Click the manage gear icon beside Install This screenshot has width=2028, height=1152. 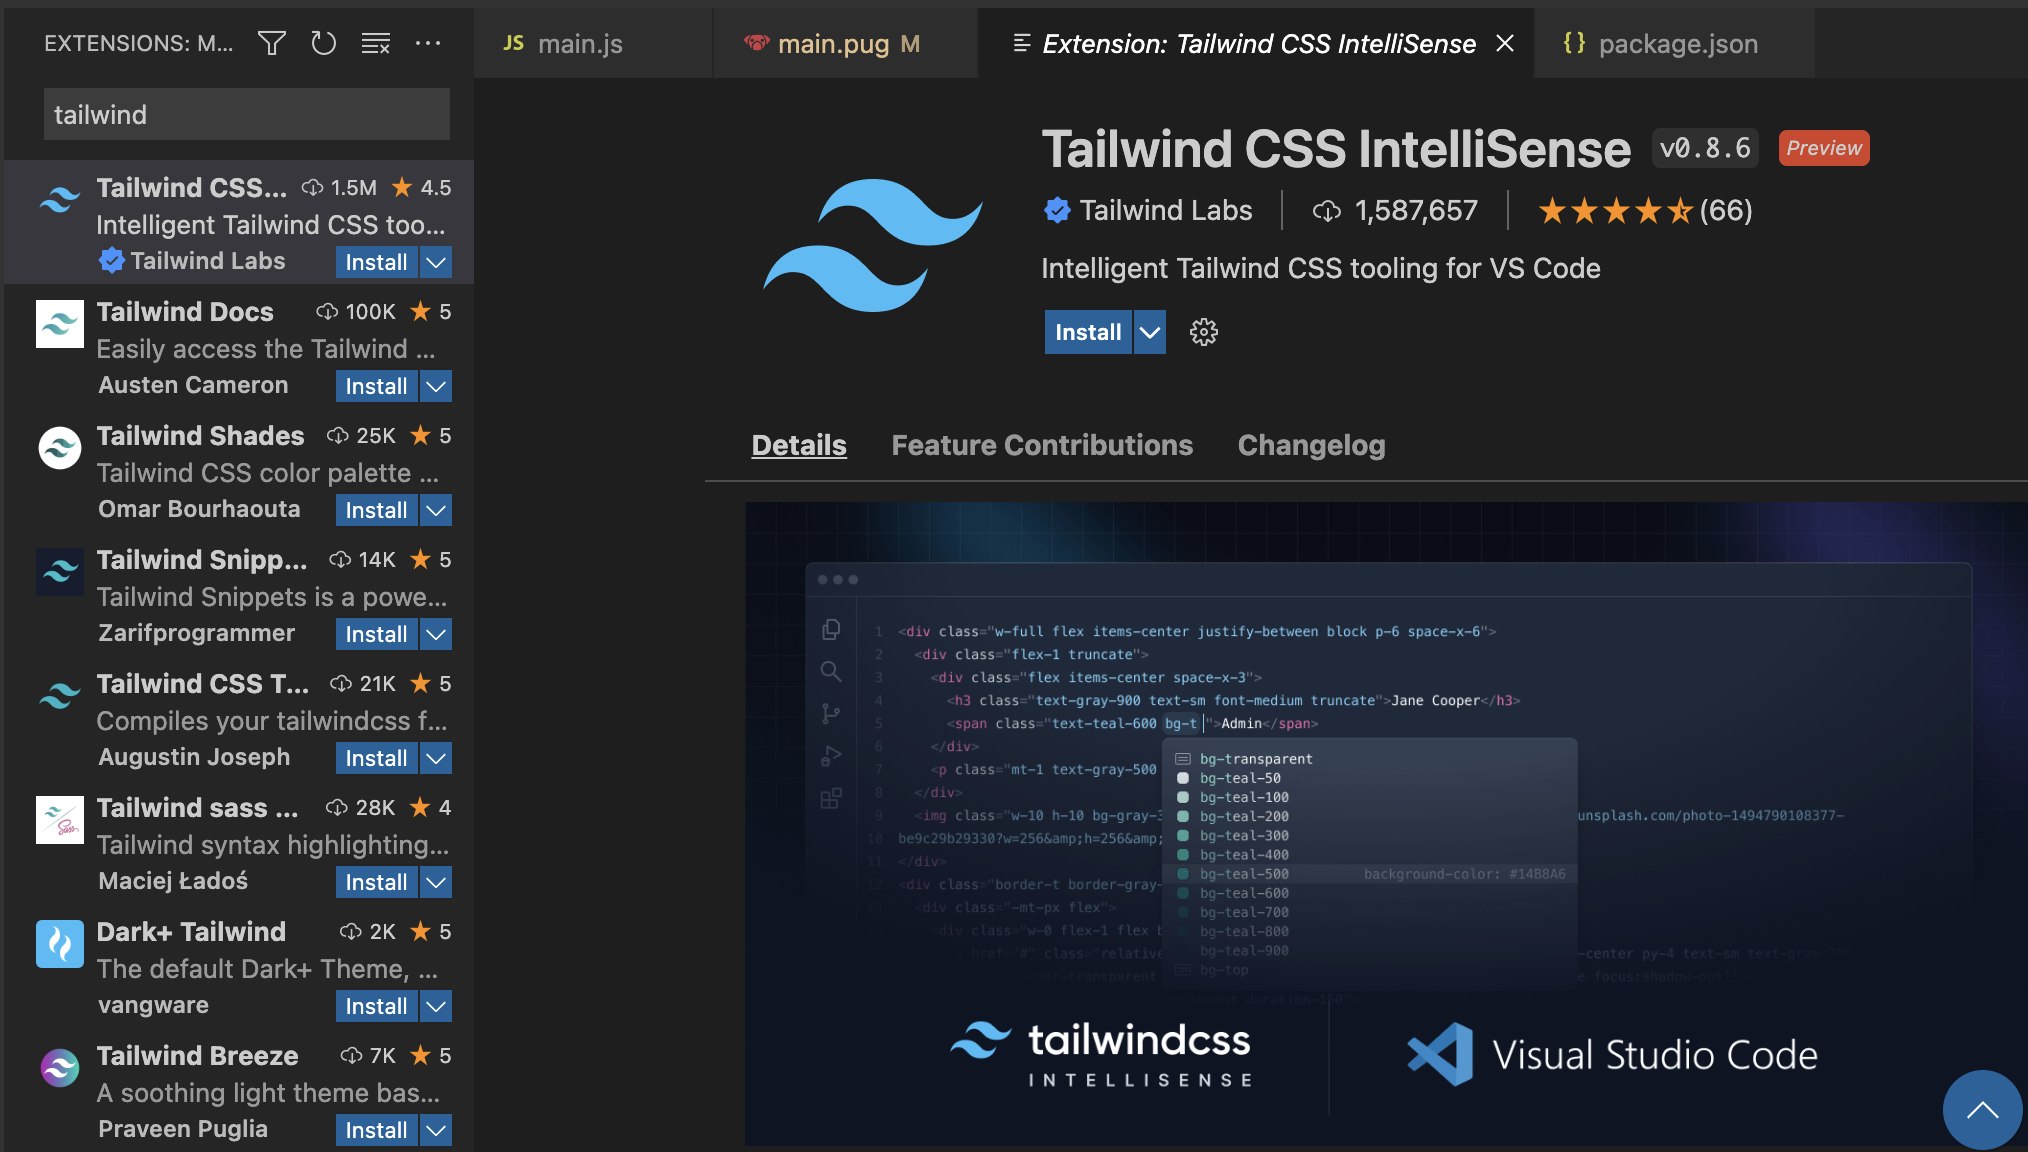coord(1203,332)
